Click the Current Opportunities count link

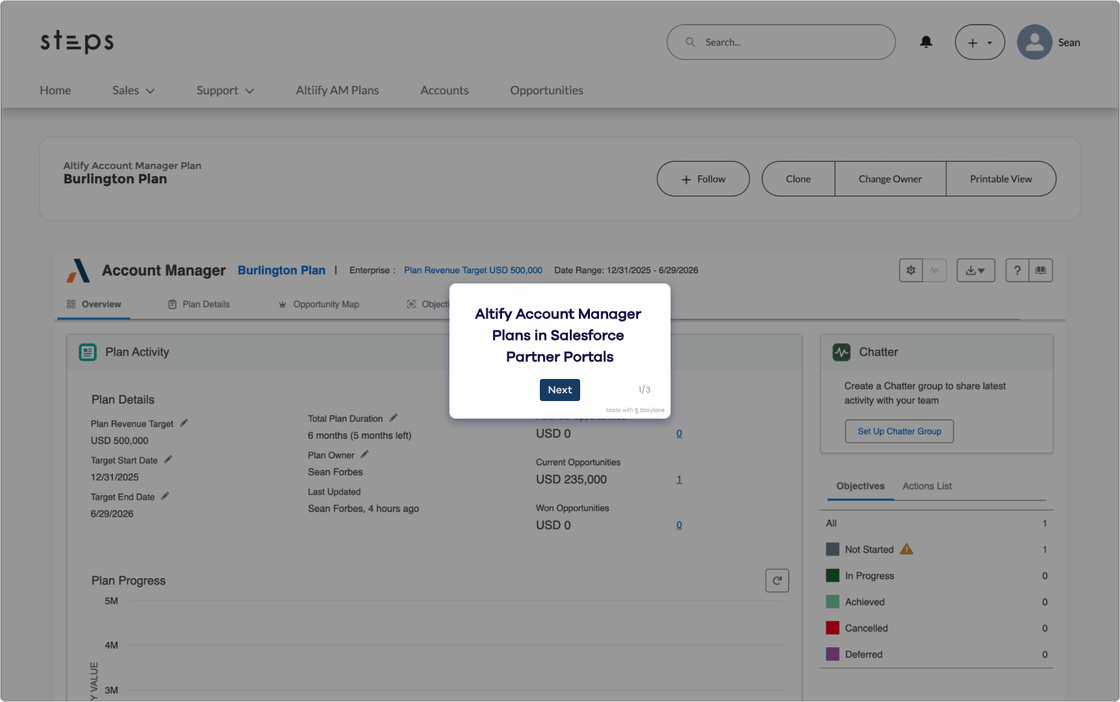[x=679, y=479]
